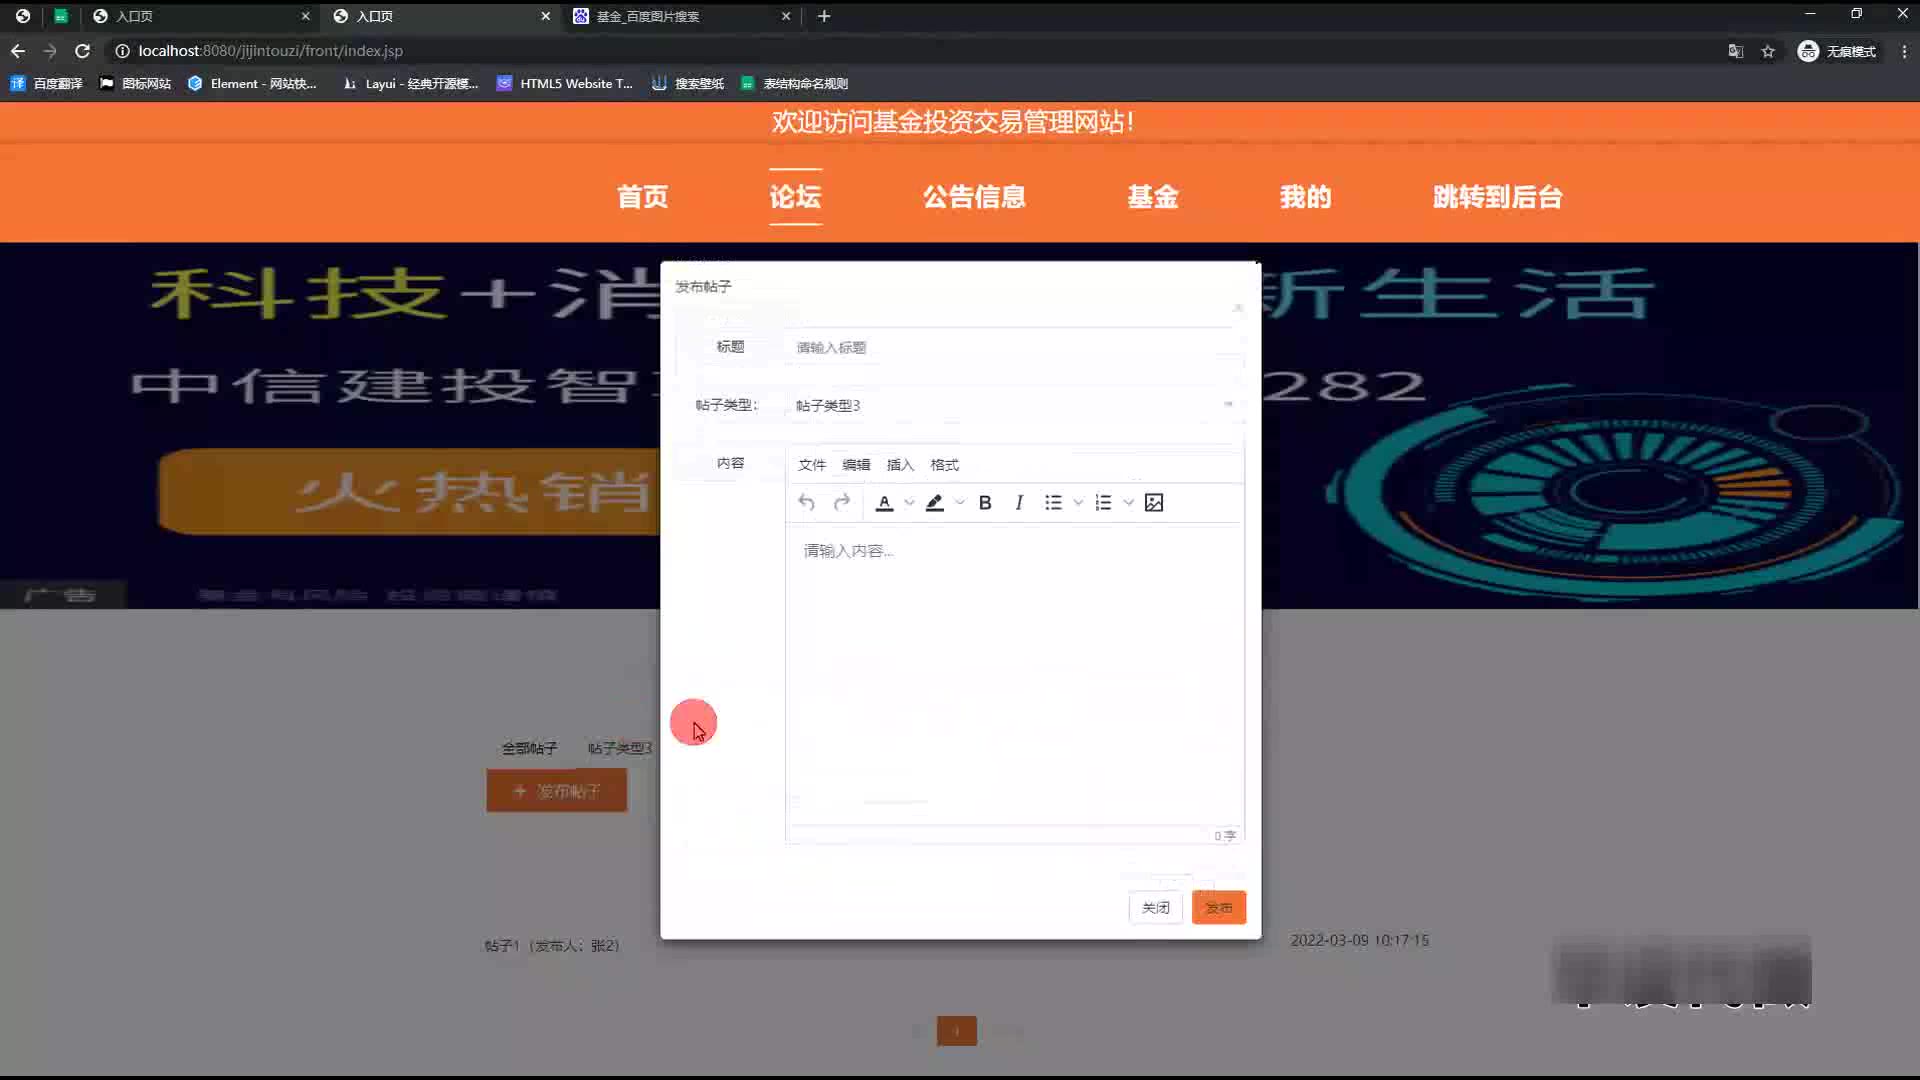Open 论坛 navigation item
The height and width of the screenshot is (1080, 1920).
click(795, 197)
